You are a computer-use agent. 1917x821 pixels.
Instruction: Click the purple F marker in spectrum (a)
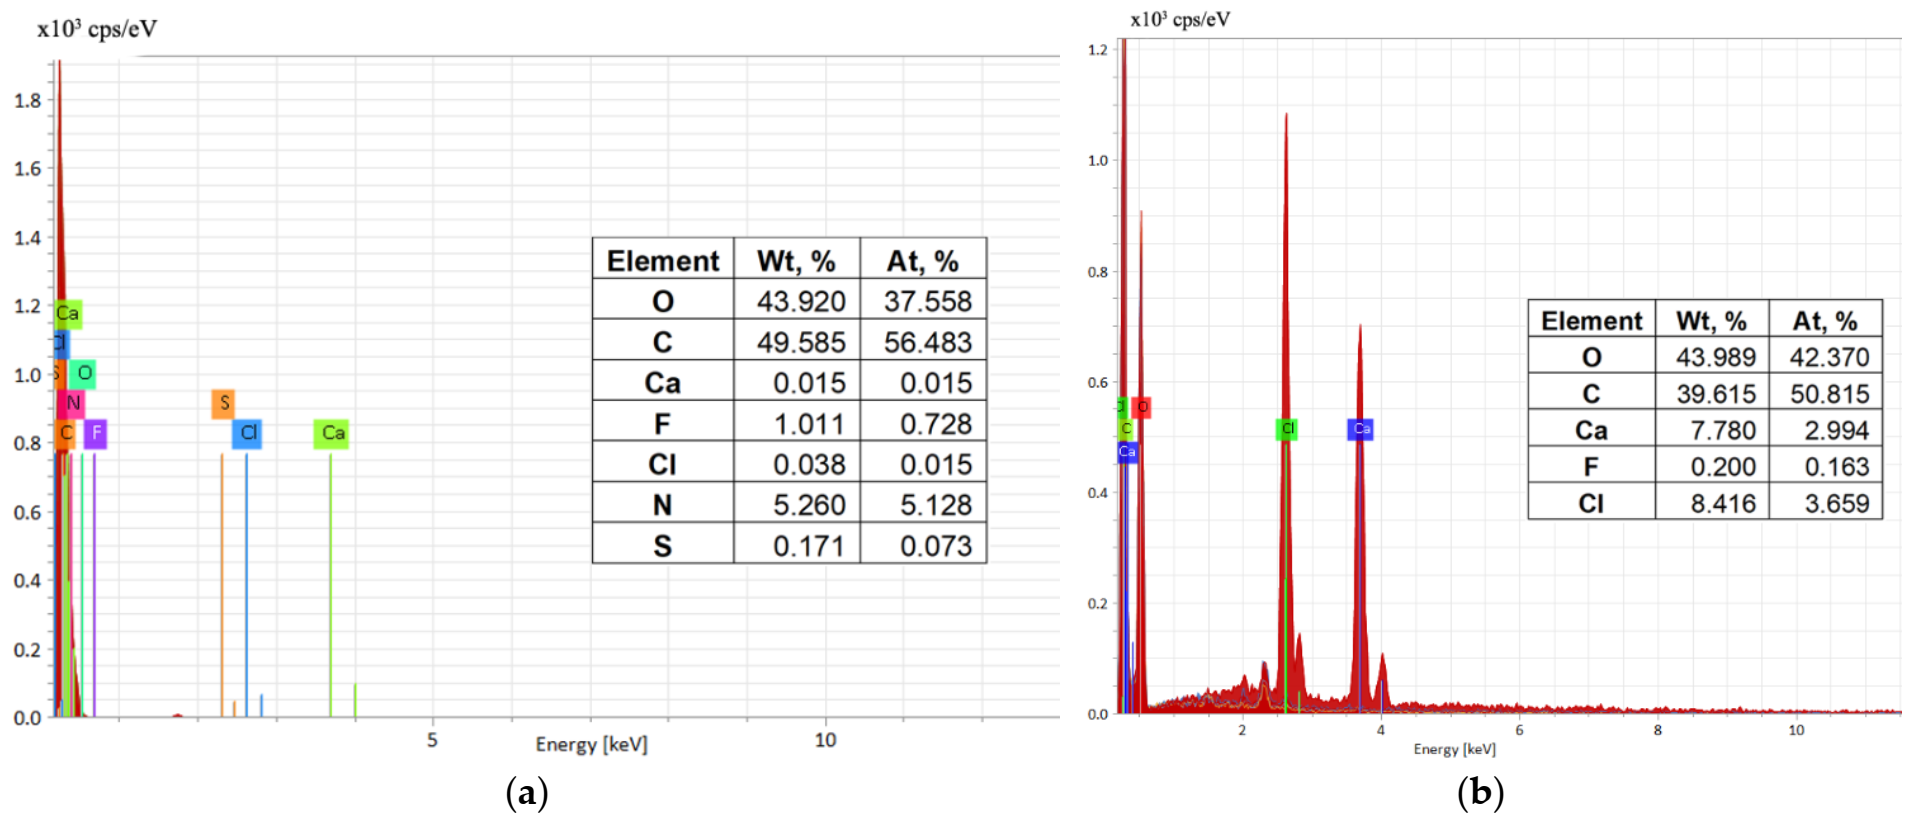click(x=95, y=433)
